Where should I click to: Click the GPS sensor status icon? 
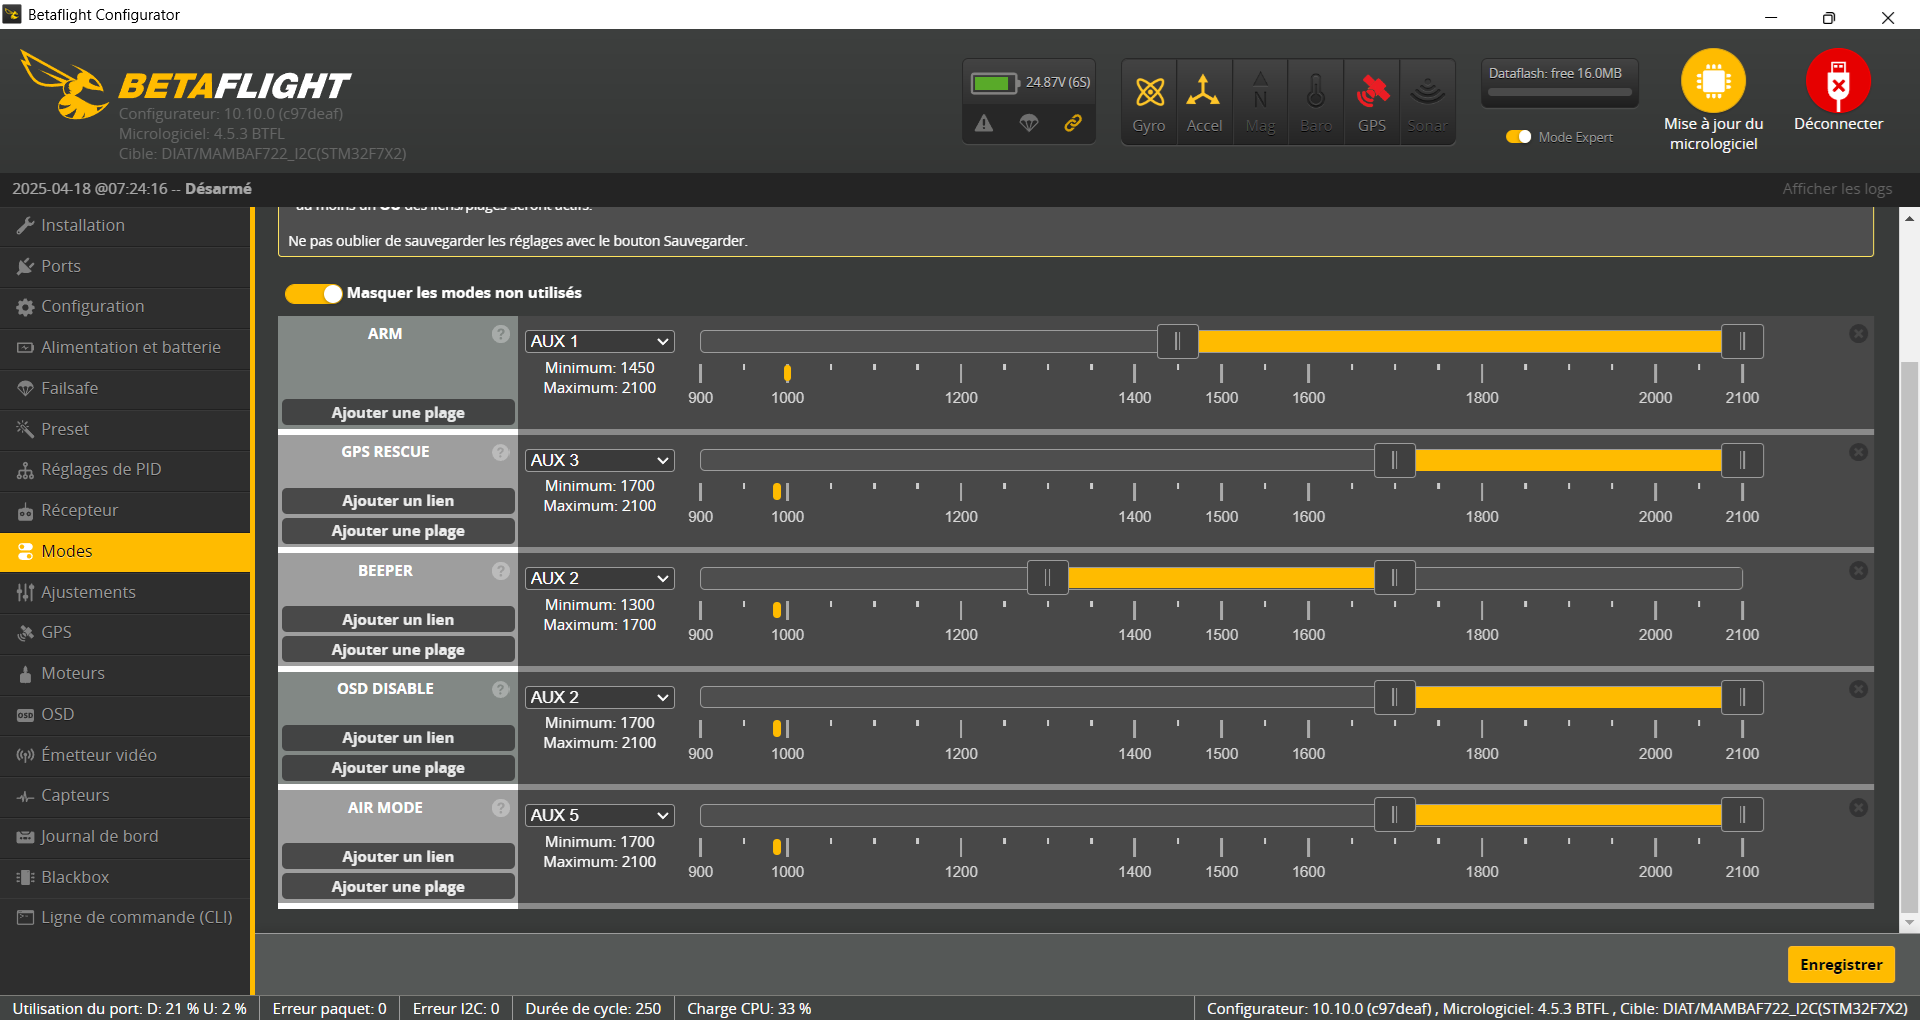coord(1372,93)
